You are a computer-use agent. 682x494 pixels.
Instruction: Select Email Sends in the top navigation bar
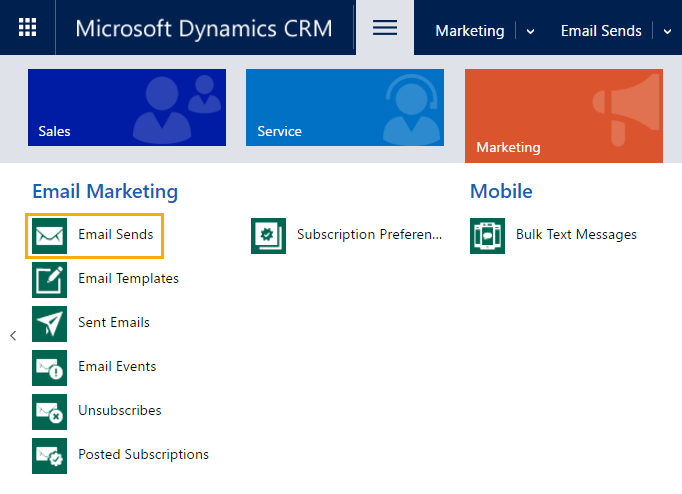[x=601, y=31]
